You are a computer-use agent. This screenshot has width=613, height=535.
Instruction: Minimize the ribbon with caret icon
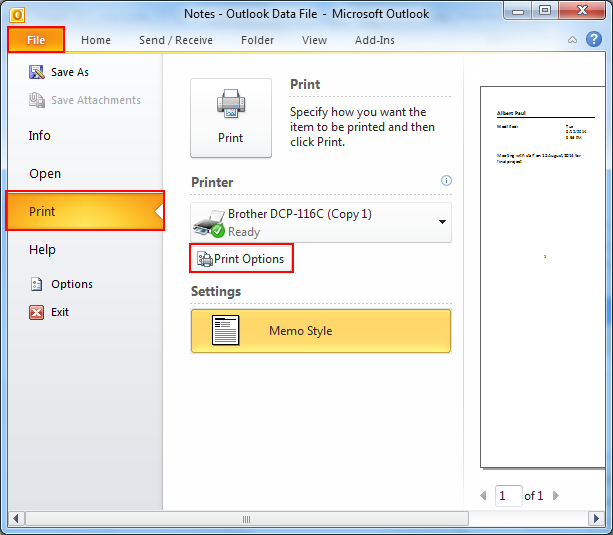pos(572,40)
